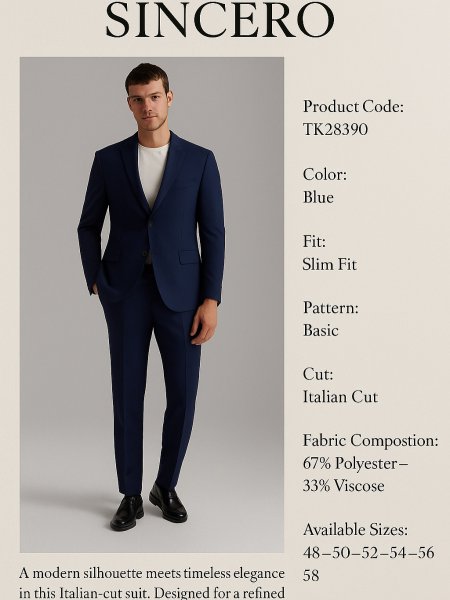Click the Blue color value
The image size is (450, 600).
(318, 197)
